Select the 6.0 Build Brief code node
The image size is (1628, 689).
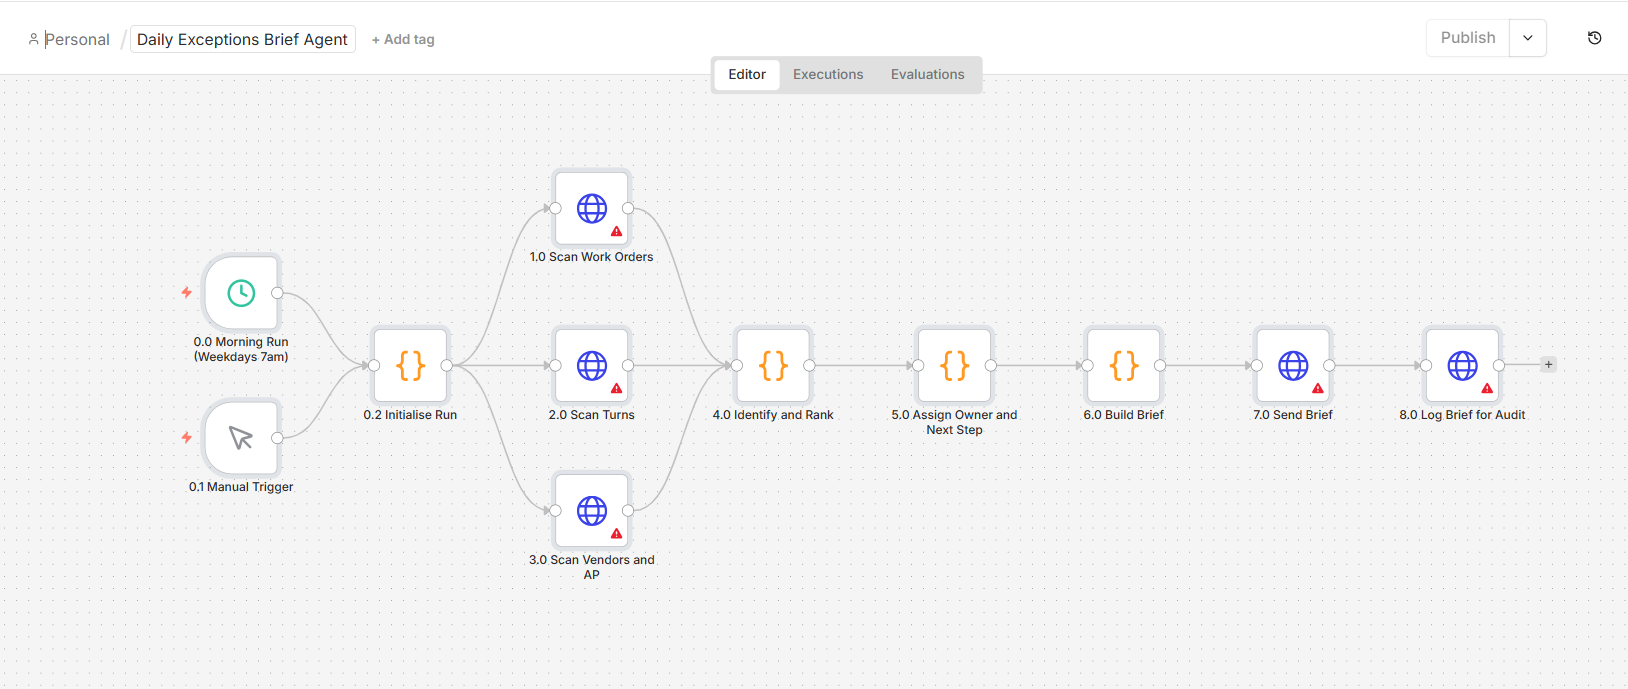[x=1124, y=366]
